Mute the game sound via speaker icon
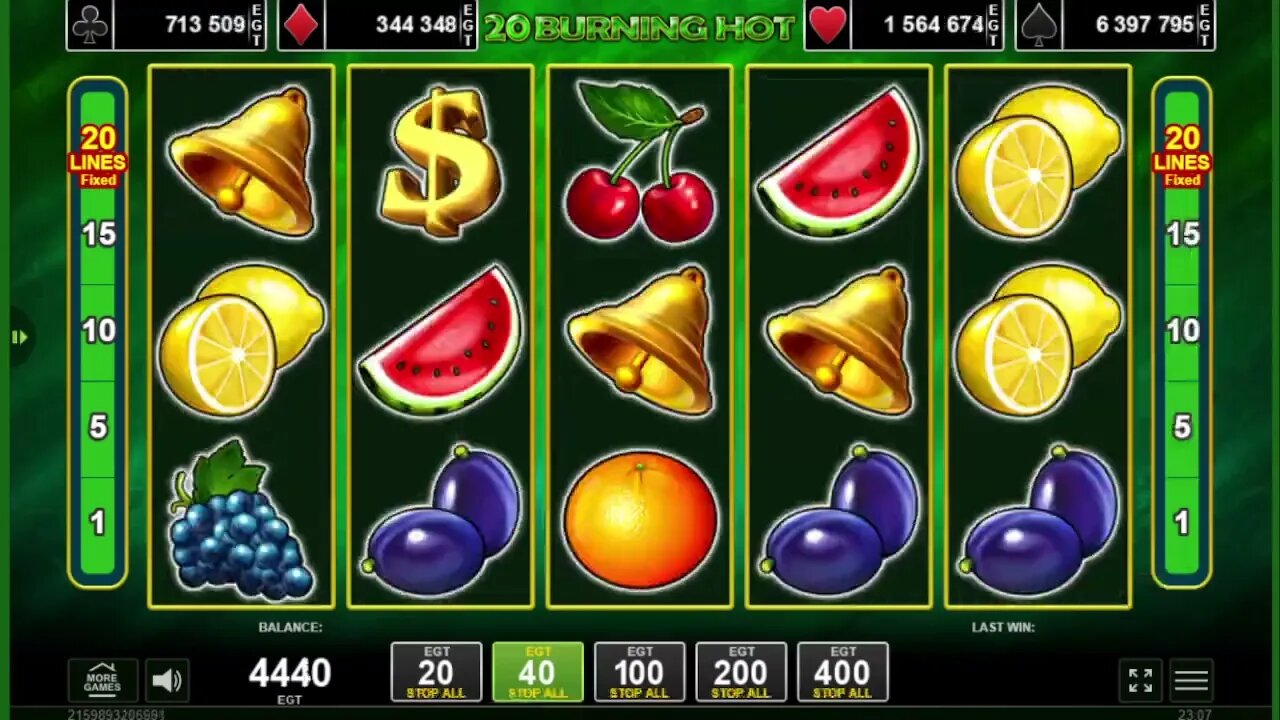The width and height of the screenshot is (1280, 720). (x=167, y=681)
